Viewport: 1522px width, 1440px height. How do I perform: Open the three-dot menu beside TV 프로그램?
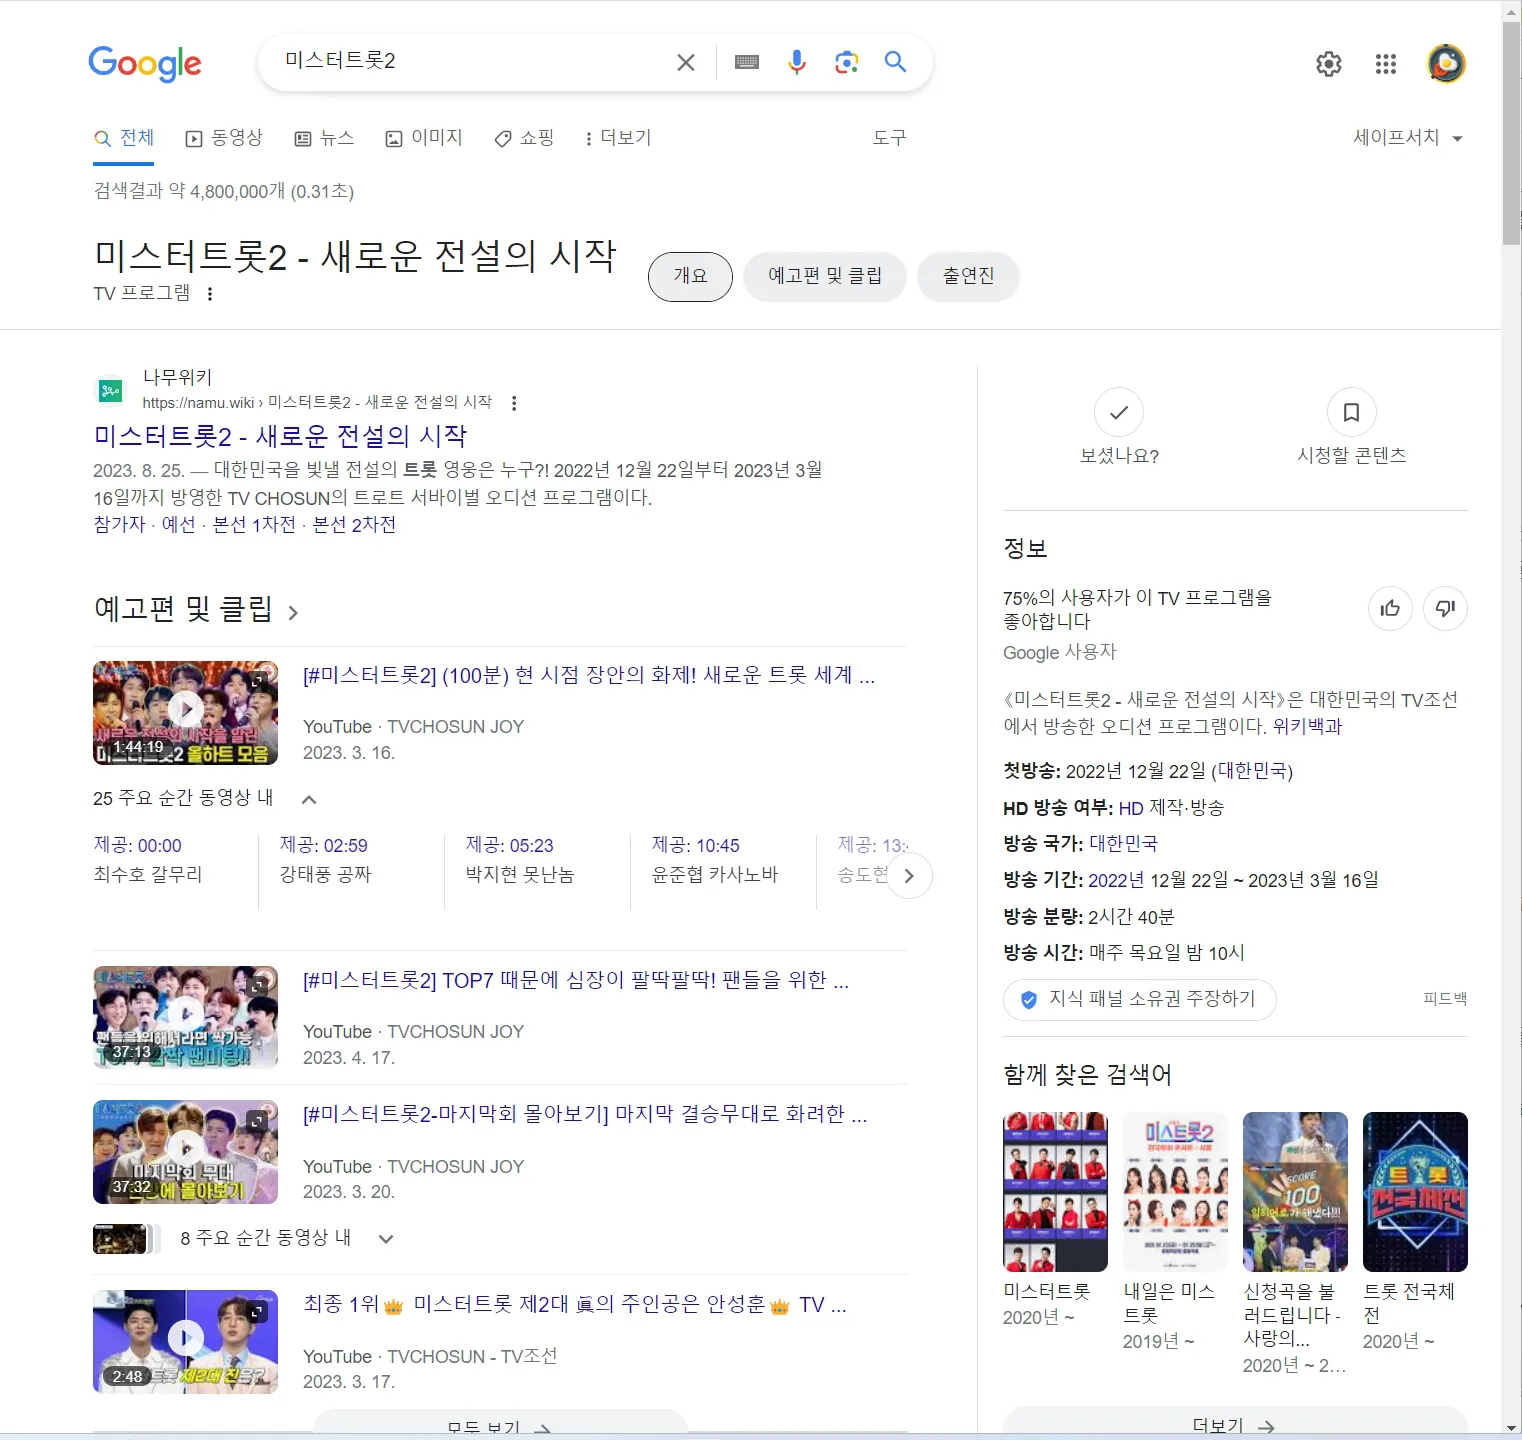tap(210, 294)
